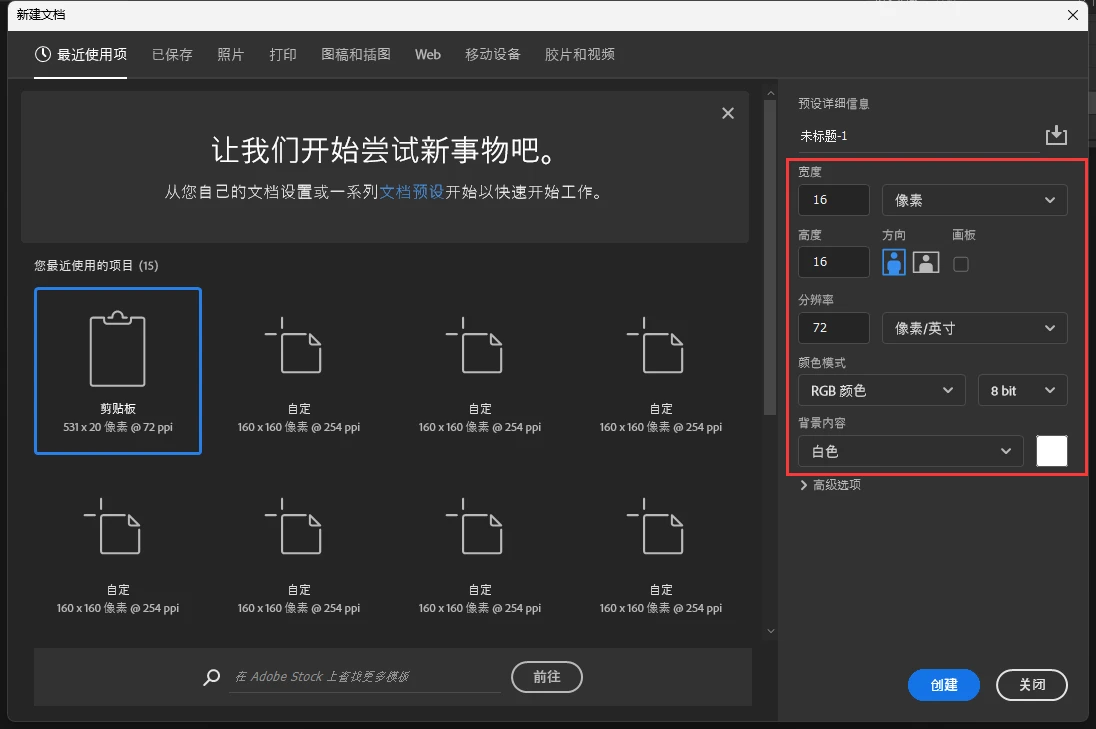Screen dimensions: 1096x729
Task: Click the clock icon on 最近使用项 tab
Action: pos(43,54)
